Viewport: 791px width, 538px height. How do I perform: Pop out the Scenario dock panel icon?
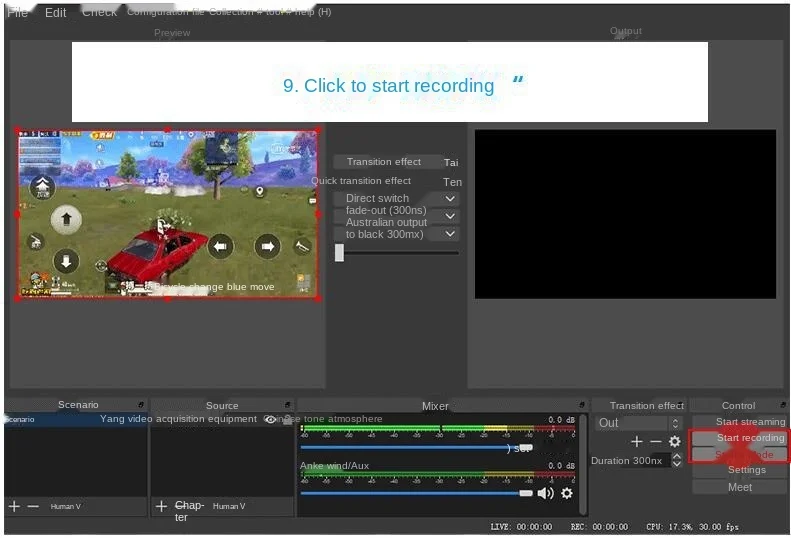coord(141,405)
